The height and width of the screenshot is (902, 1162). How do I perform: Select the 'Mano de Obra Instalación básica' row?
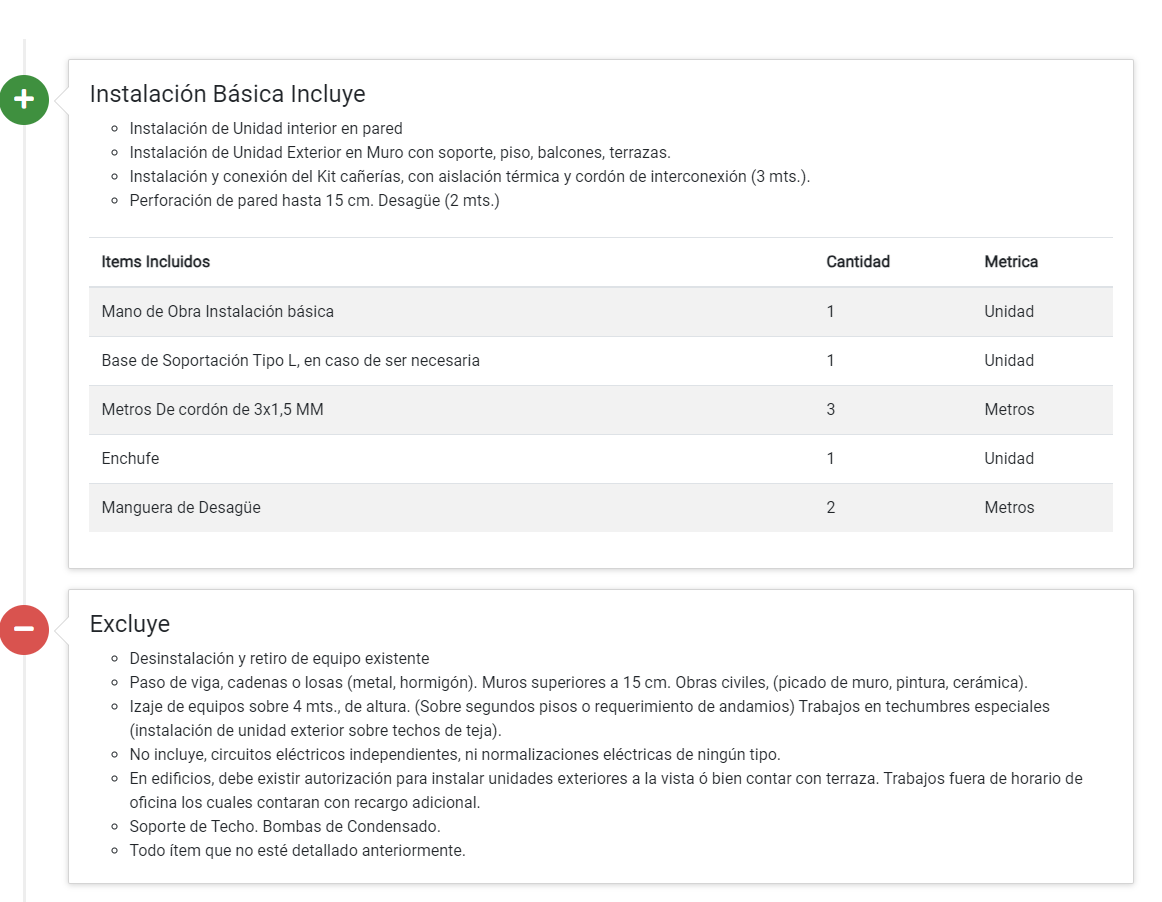[218, 312]
